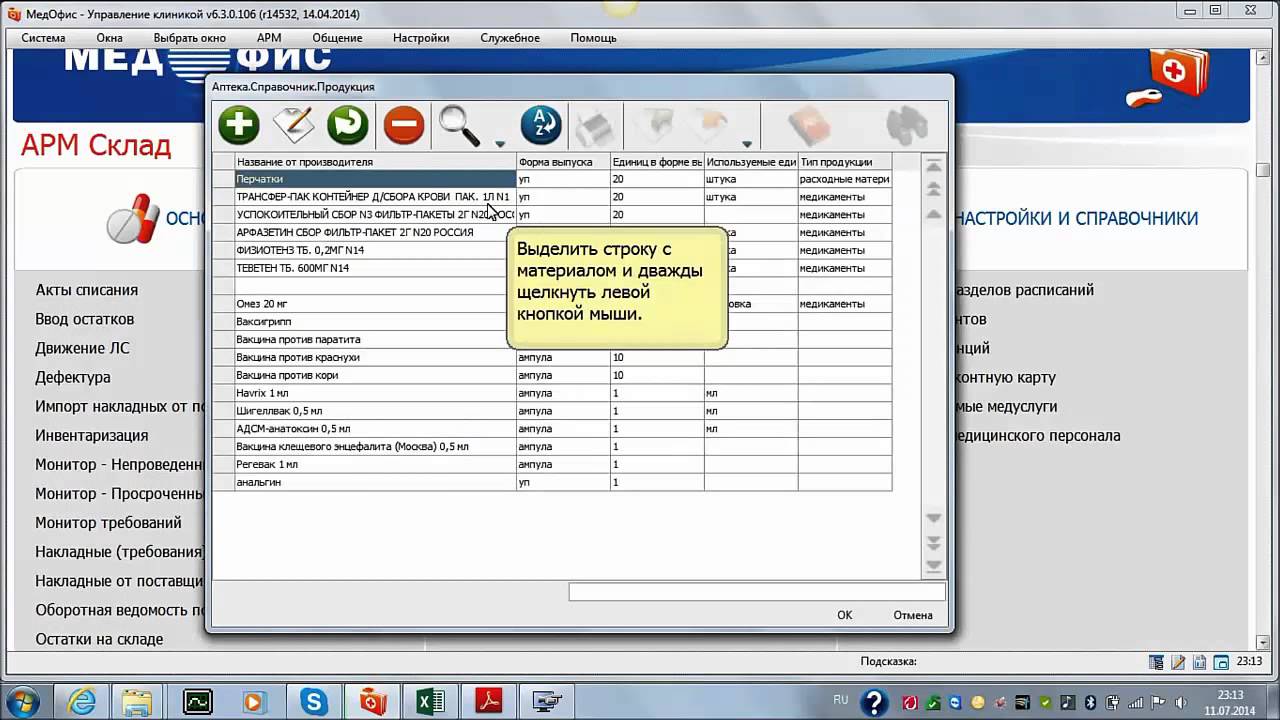The height and width of the screenshot is (720, 1280).
Task: Click the red minus delete record icon
Action: pyautogui.click(x=404, y=126)
